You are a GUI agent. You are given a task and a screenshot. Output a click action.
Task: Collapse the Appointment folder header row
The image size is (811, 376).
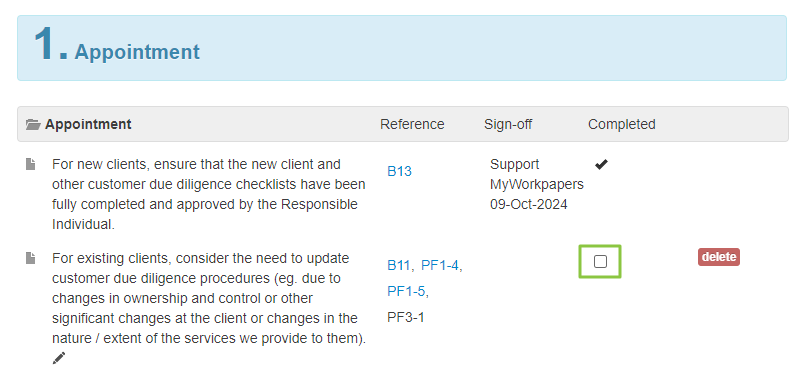pyautogui.click(x=402, y=124)
